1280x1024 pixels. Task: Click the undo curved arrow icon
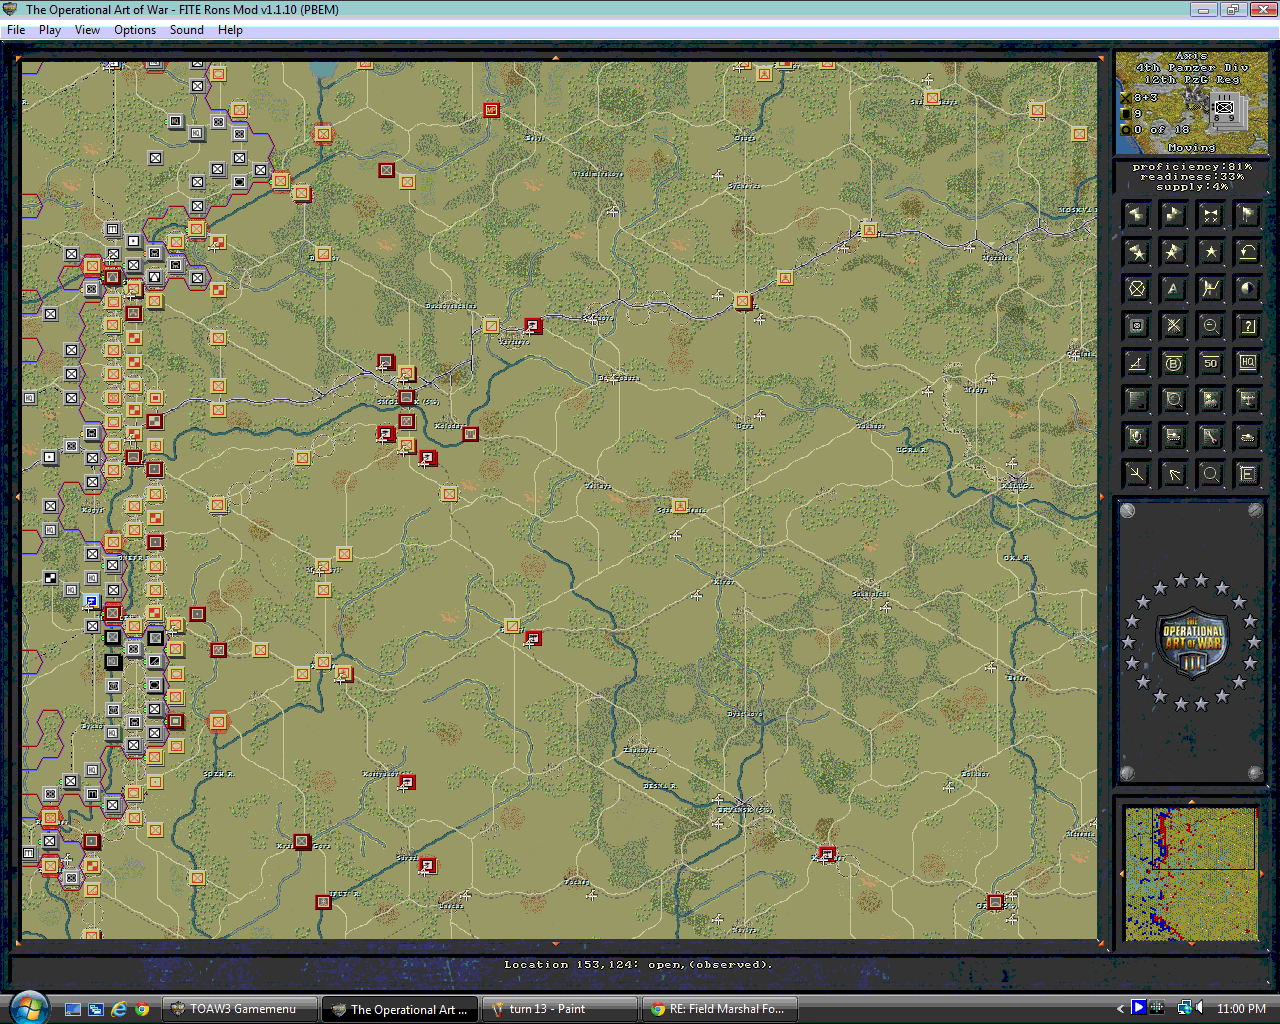click(1248, 251)
